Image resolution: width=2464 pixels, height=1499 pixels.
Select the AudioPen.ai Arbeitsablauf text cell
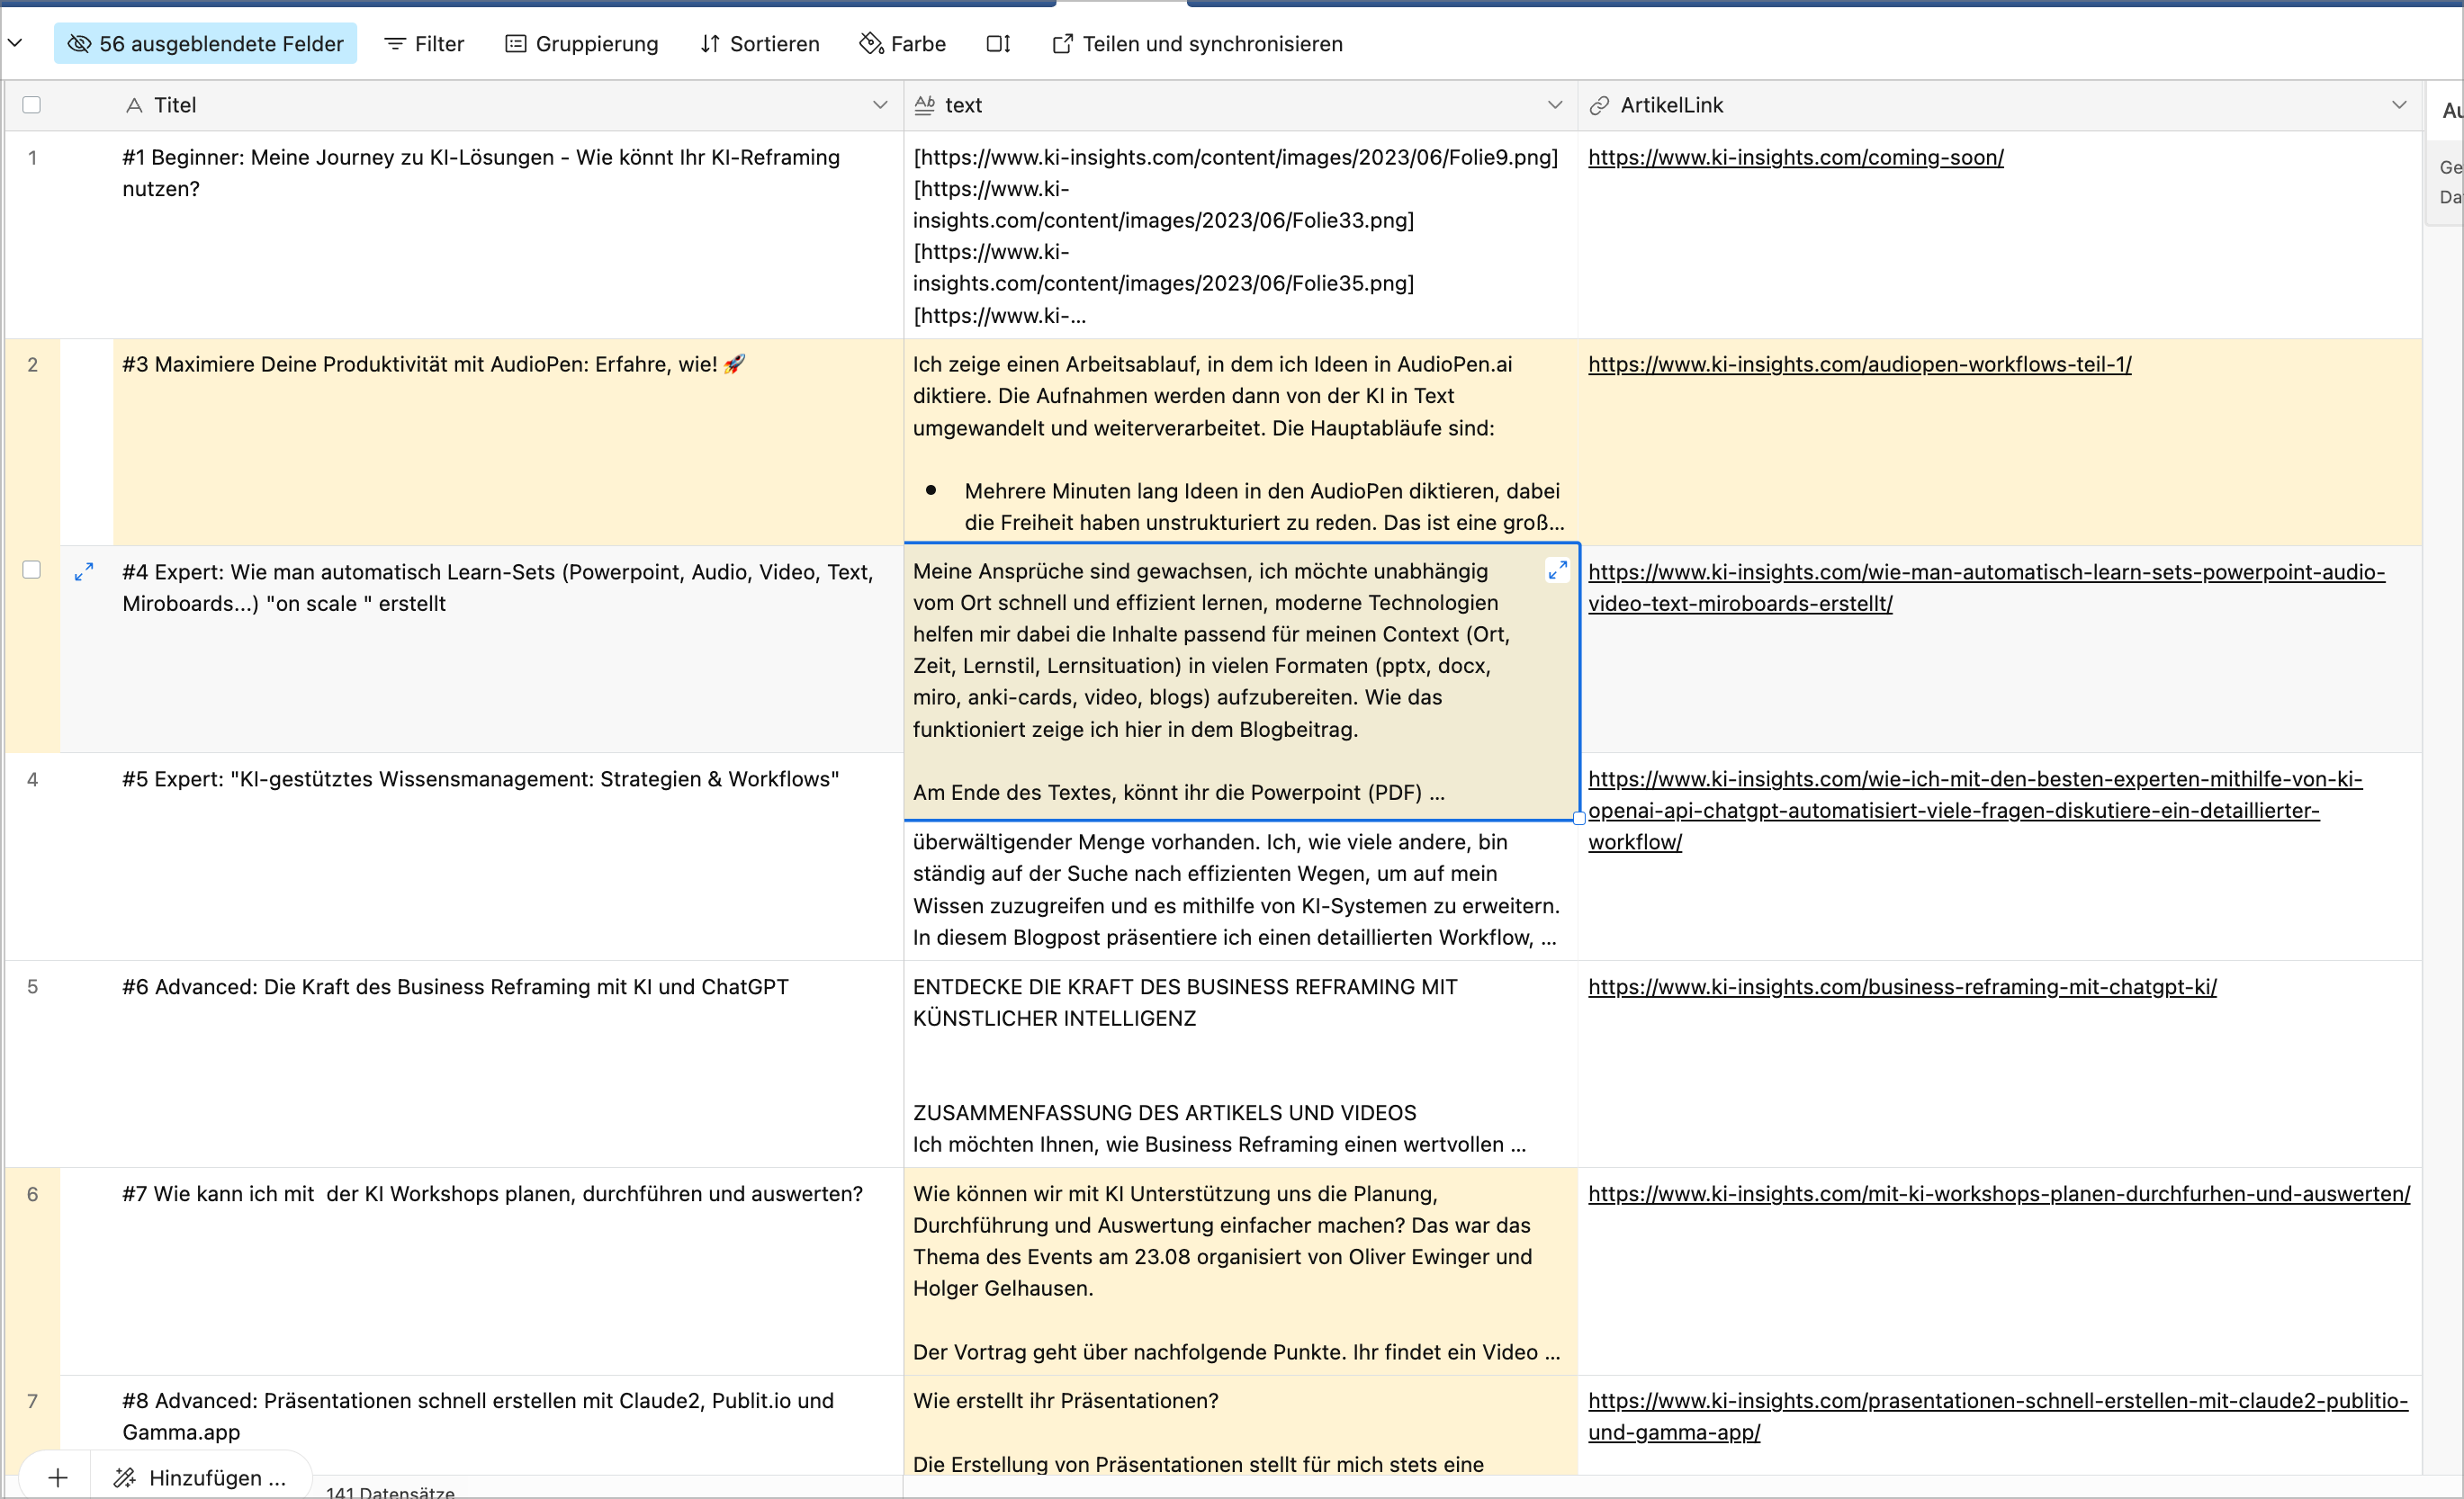pos(1241,442)
